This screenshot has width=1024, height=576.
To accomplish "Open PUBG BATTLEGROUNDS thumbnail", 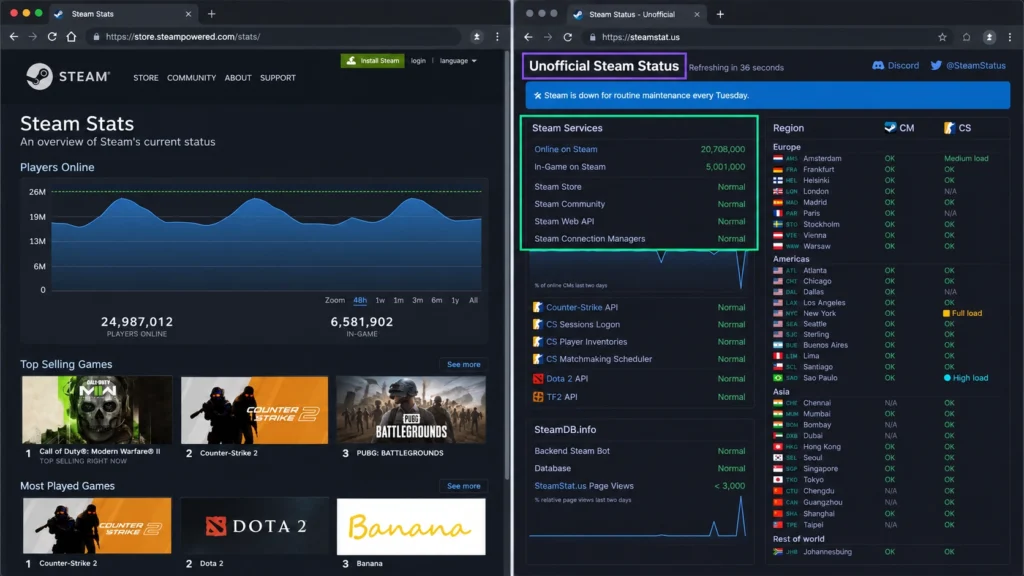I will 411,410.
